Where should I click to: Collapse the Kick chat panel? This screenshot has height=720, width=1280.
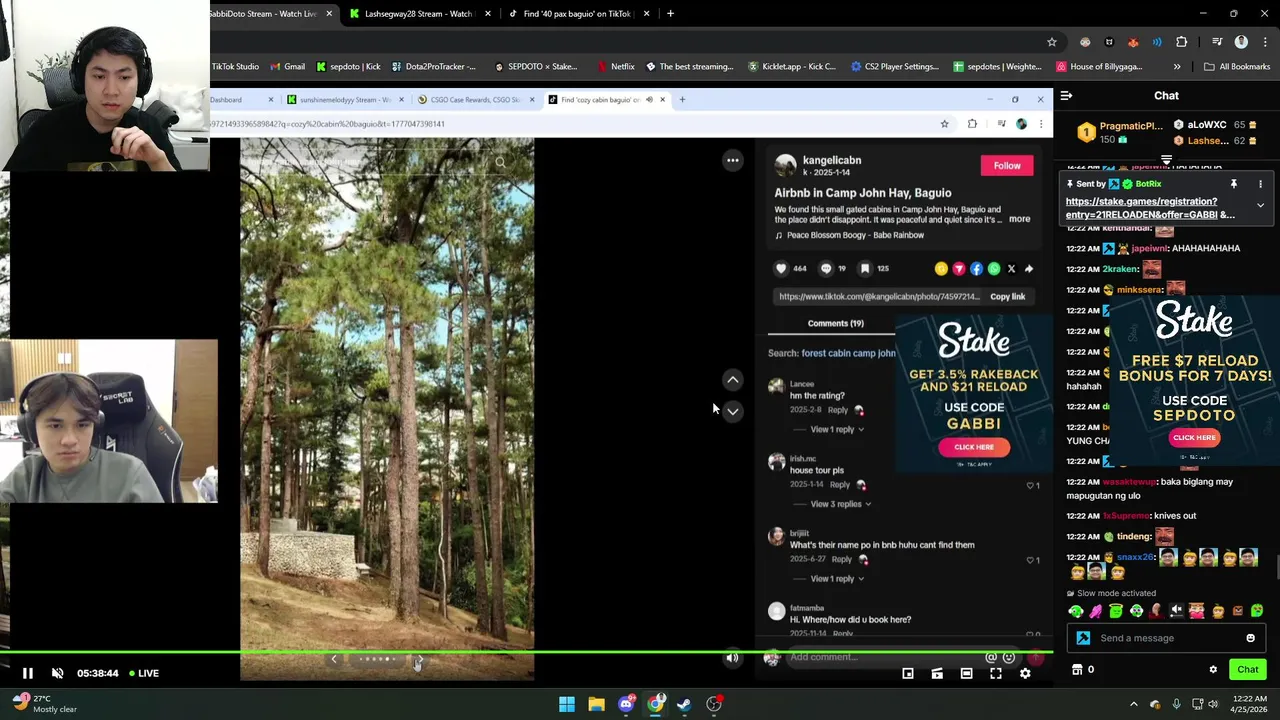1066,96
